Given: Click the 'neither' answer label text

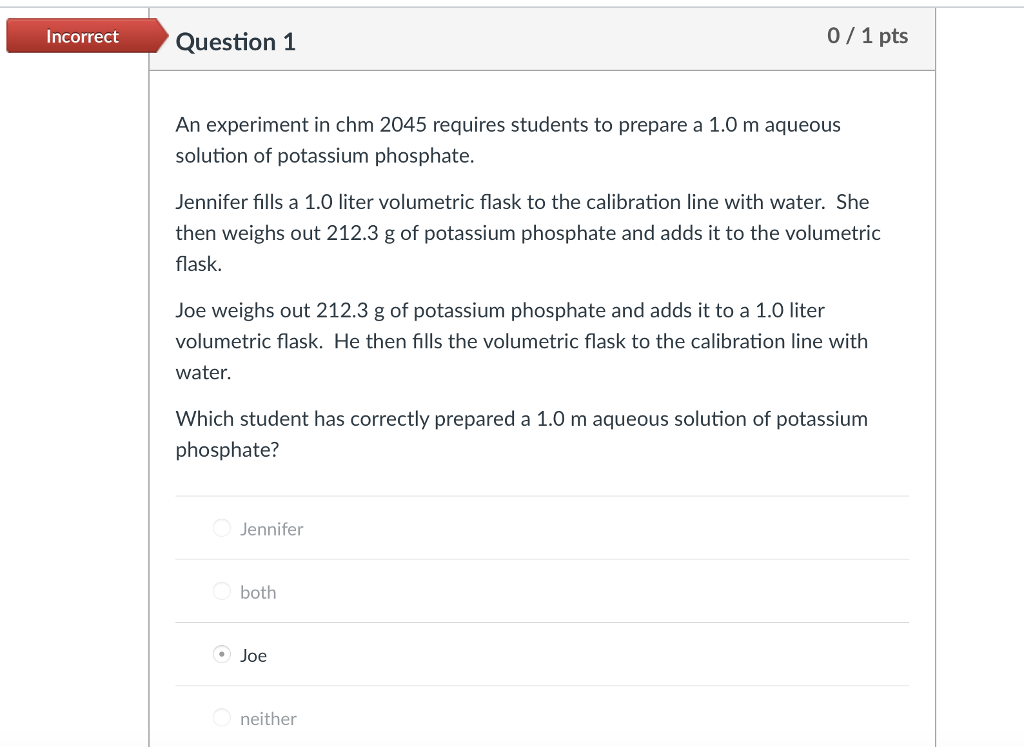Looking at the screenshot, I should pyautogui.click(x=268, y=719).
